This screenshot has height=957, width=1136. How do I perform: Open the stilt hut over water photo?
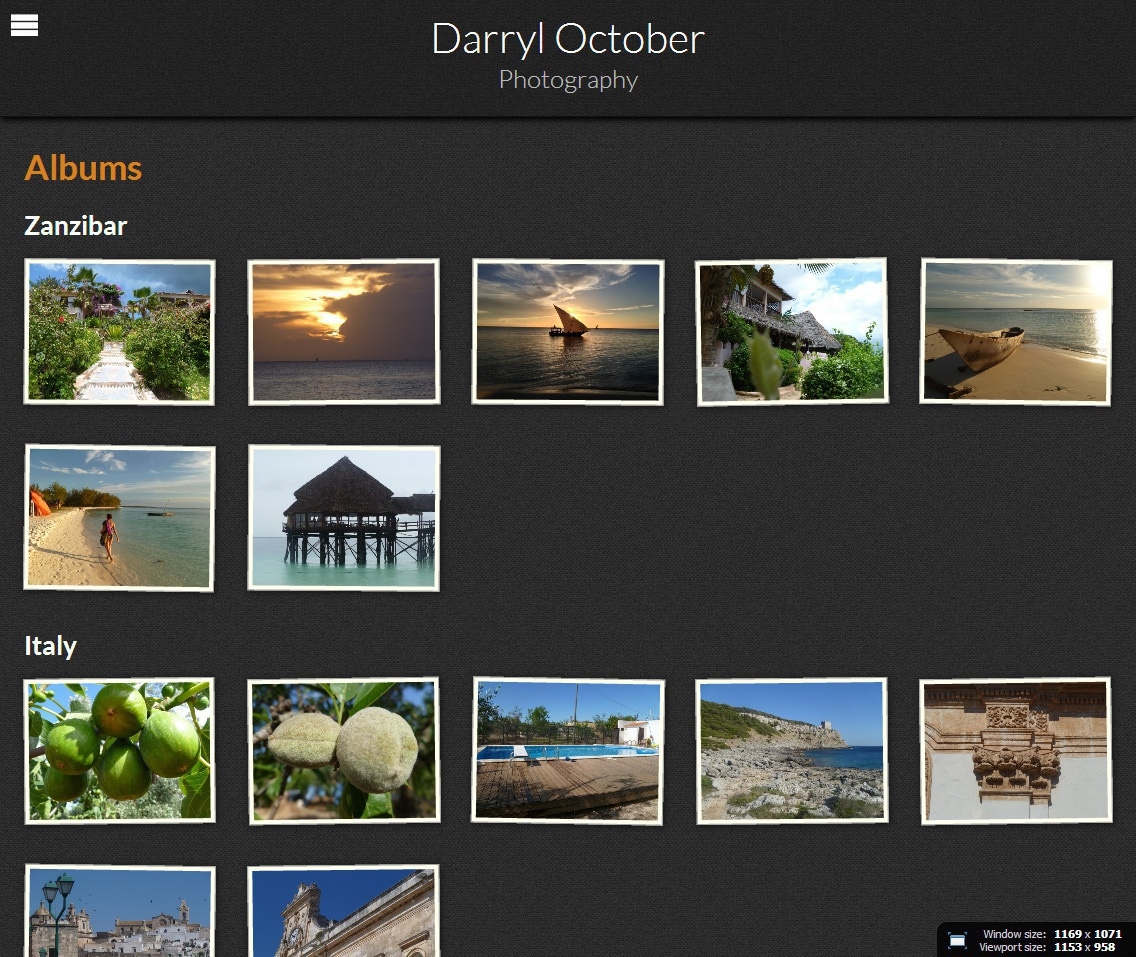(x=343, y=518)
